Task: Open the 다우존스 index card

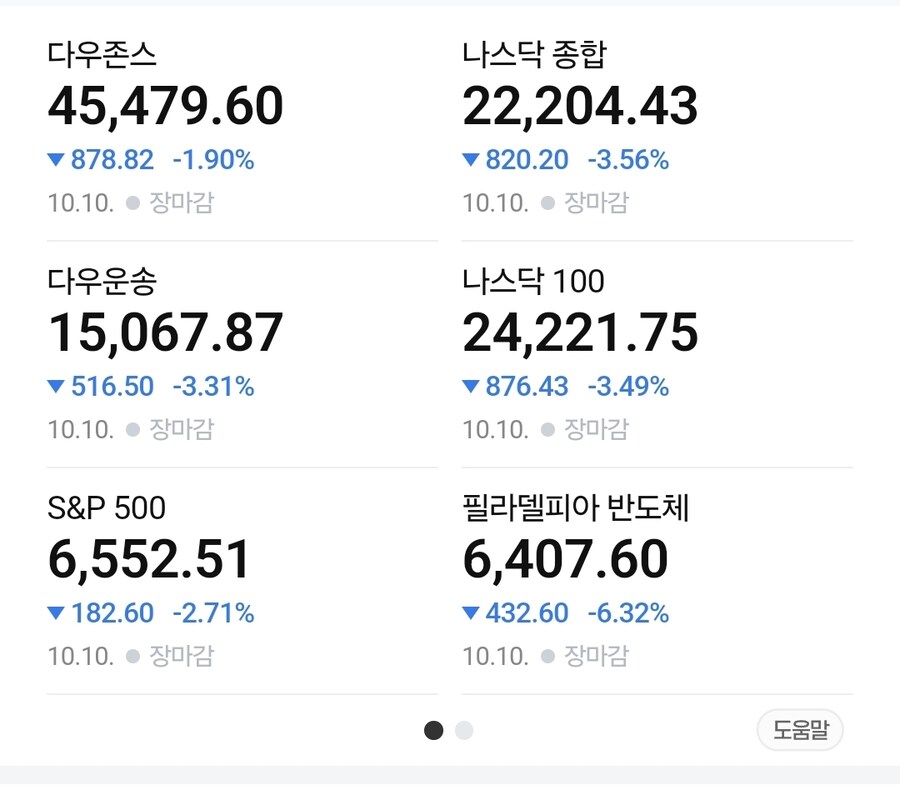Action: [x=102, y=54]
